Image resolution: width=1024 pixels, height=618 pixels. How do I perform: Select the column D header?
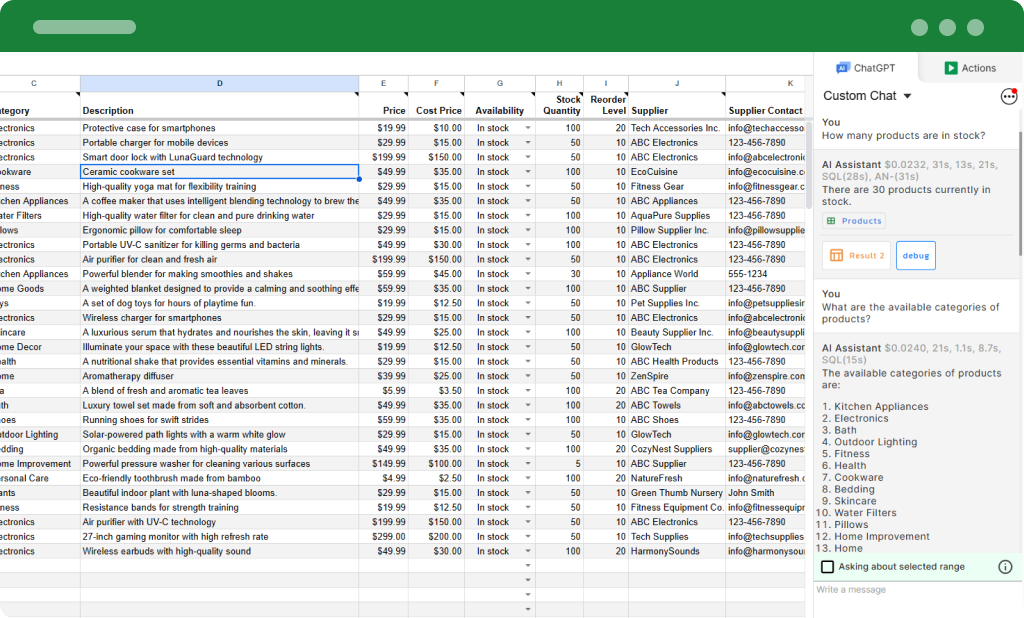tap(219, 84)
